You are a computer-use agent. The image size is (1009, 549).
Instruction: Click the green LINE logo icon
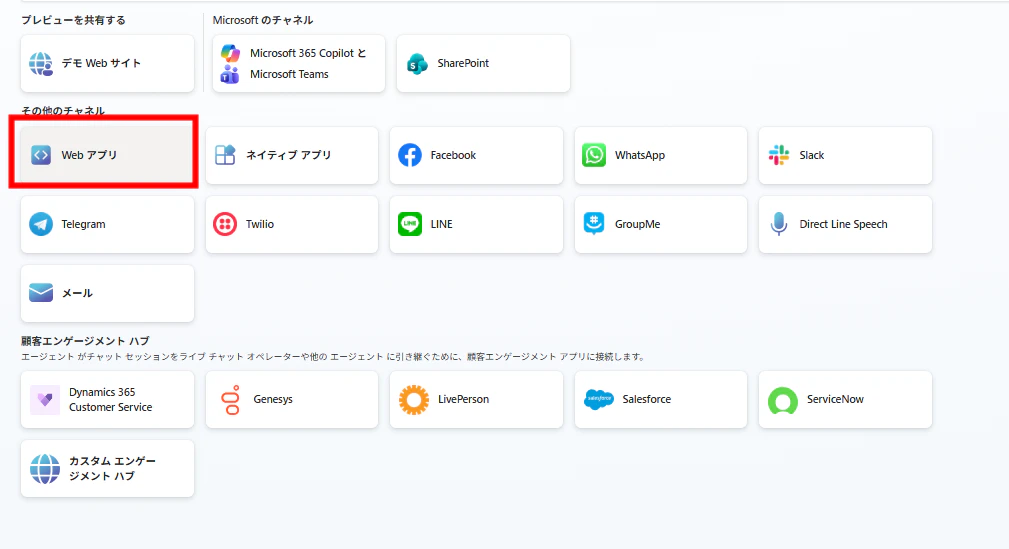[x=410, y=224]
